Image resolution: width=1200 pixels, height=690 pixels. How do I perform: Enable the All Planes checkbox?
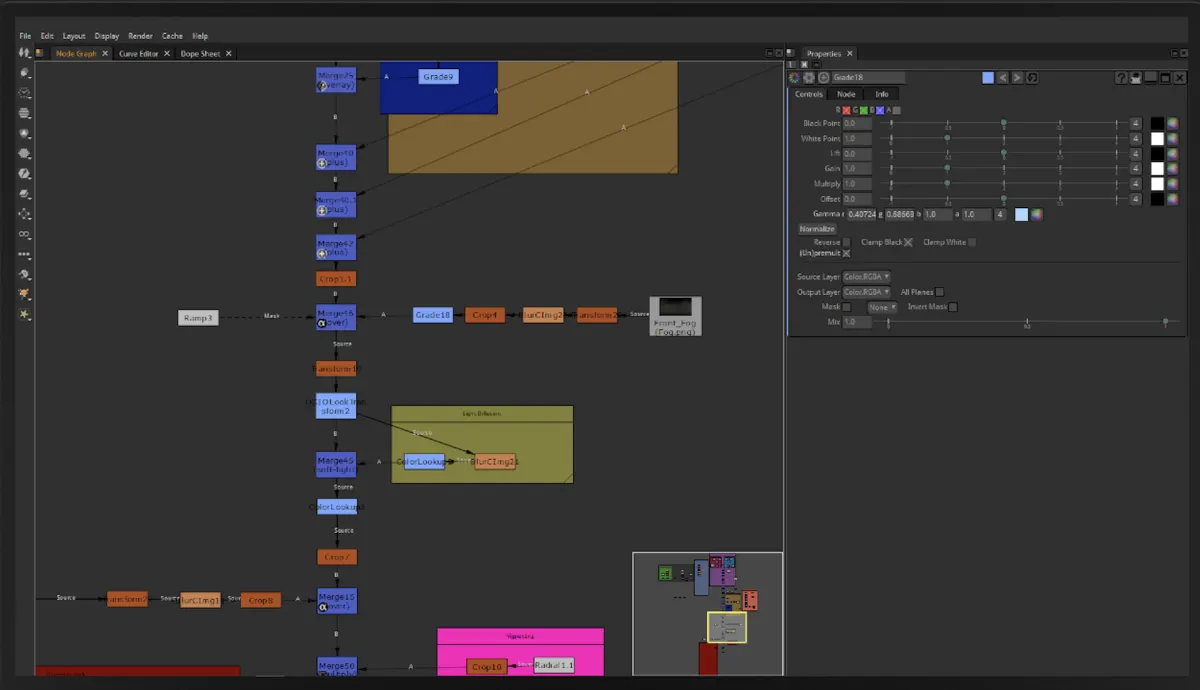(940, 292)
